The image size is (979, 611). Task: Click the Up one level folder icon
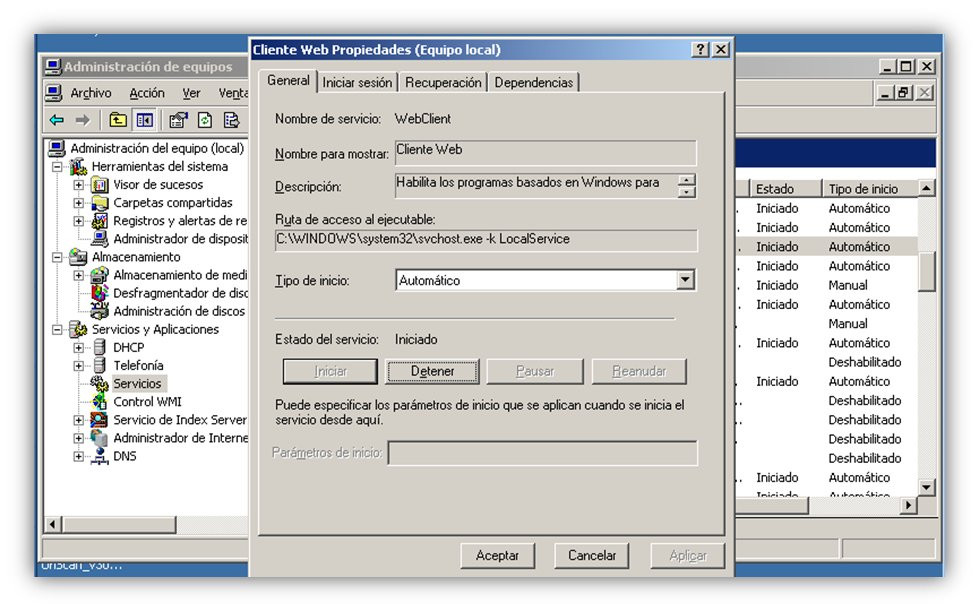pos(117,120)
